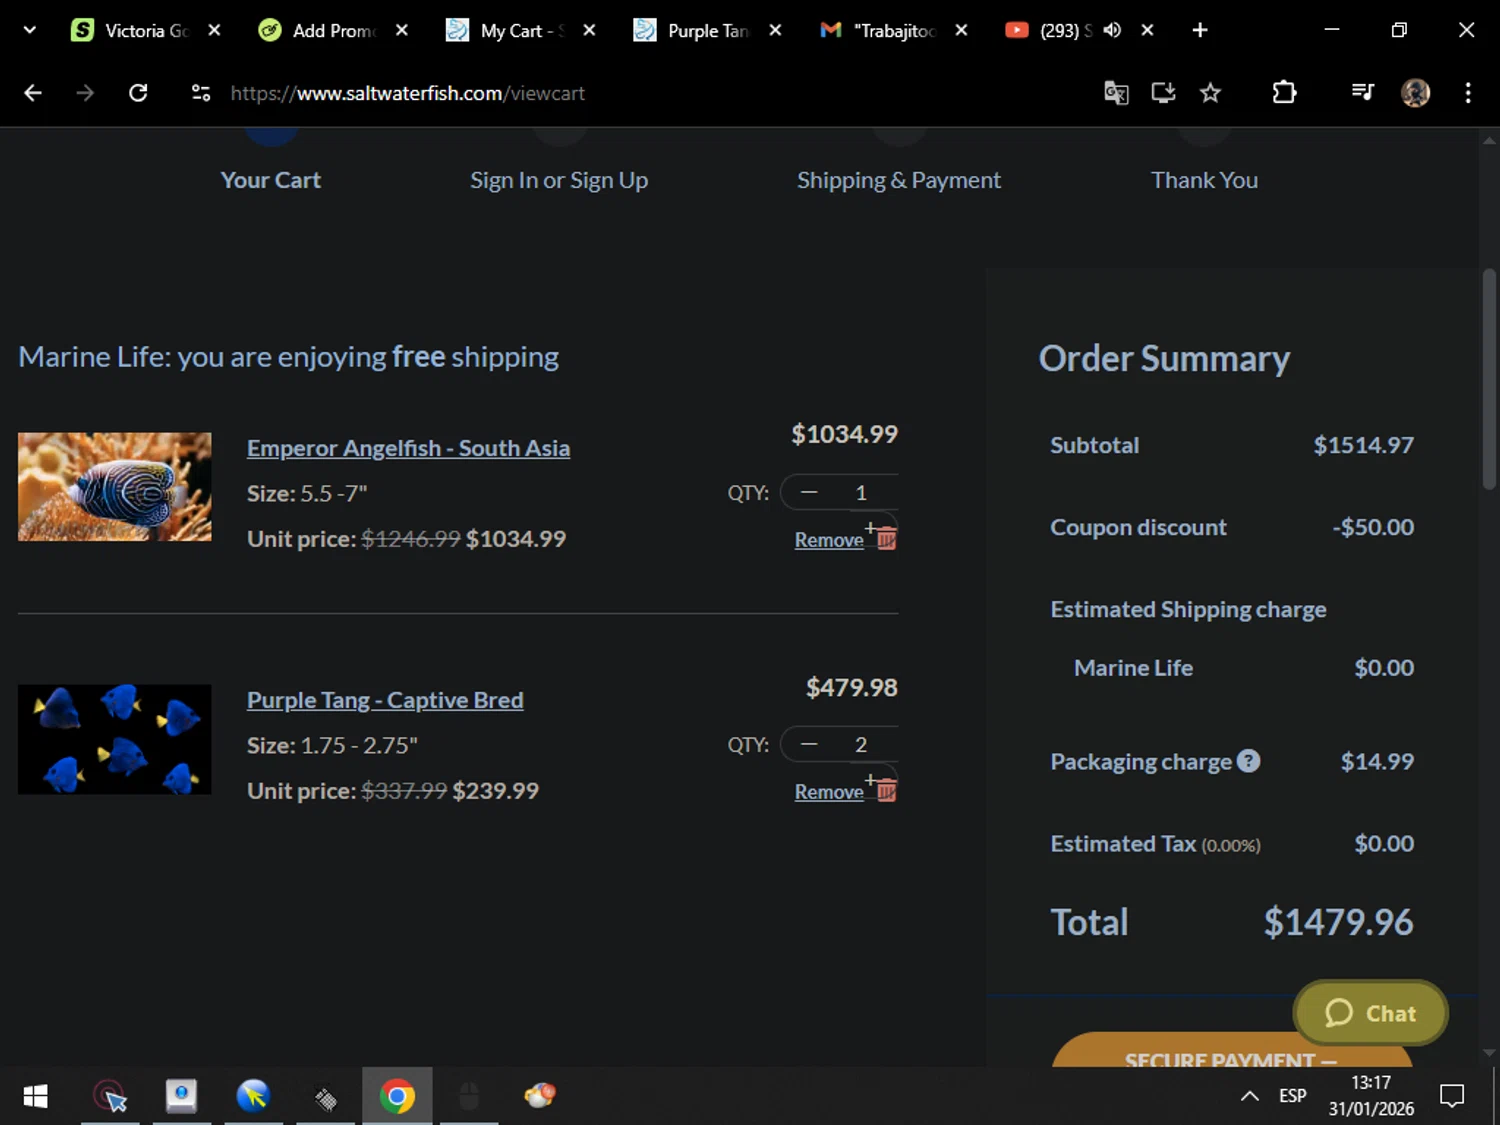Click the Sign In or Sign Up step

coord(559,180)
